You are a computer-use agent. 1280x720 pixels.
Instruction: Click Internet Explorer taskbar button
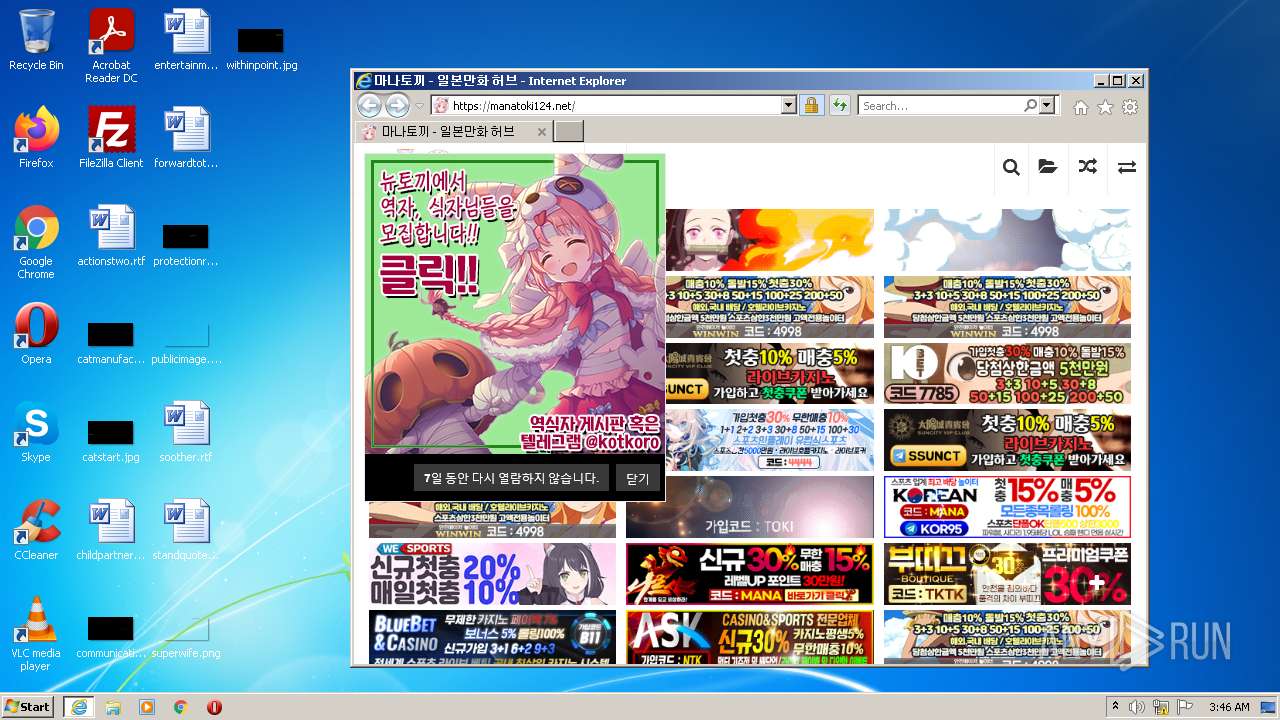78,707
